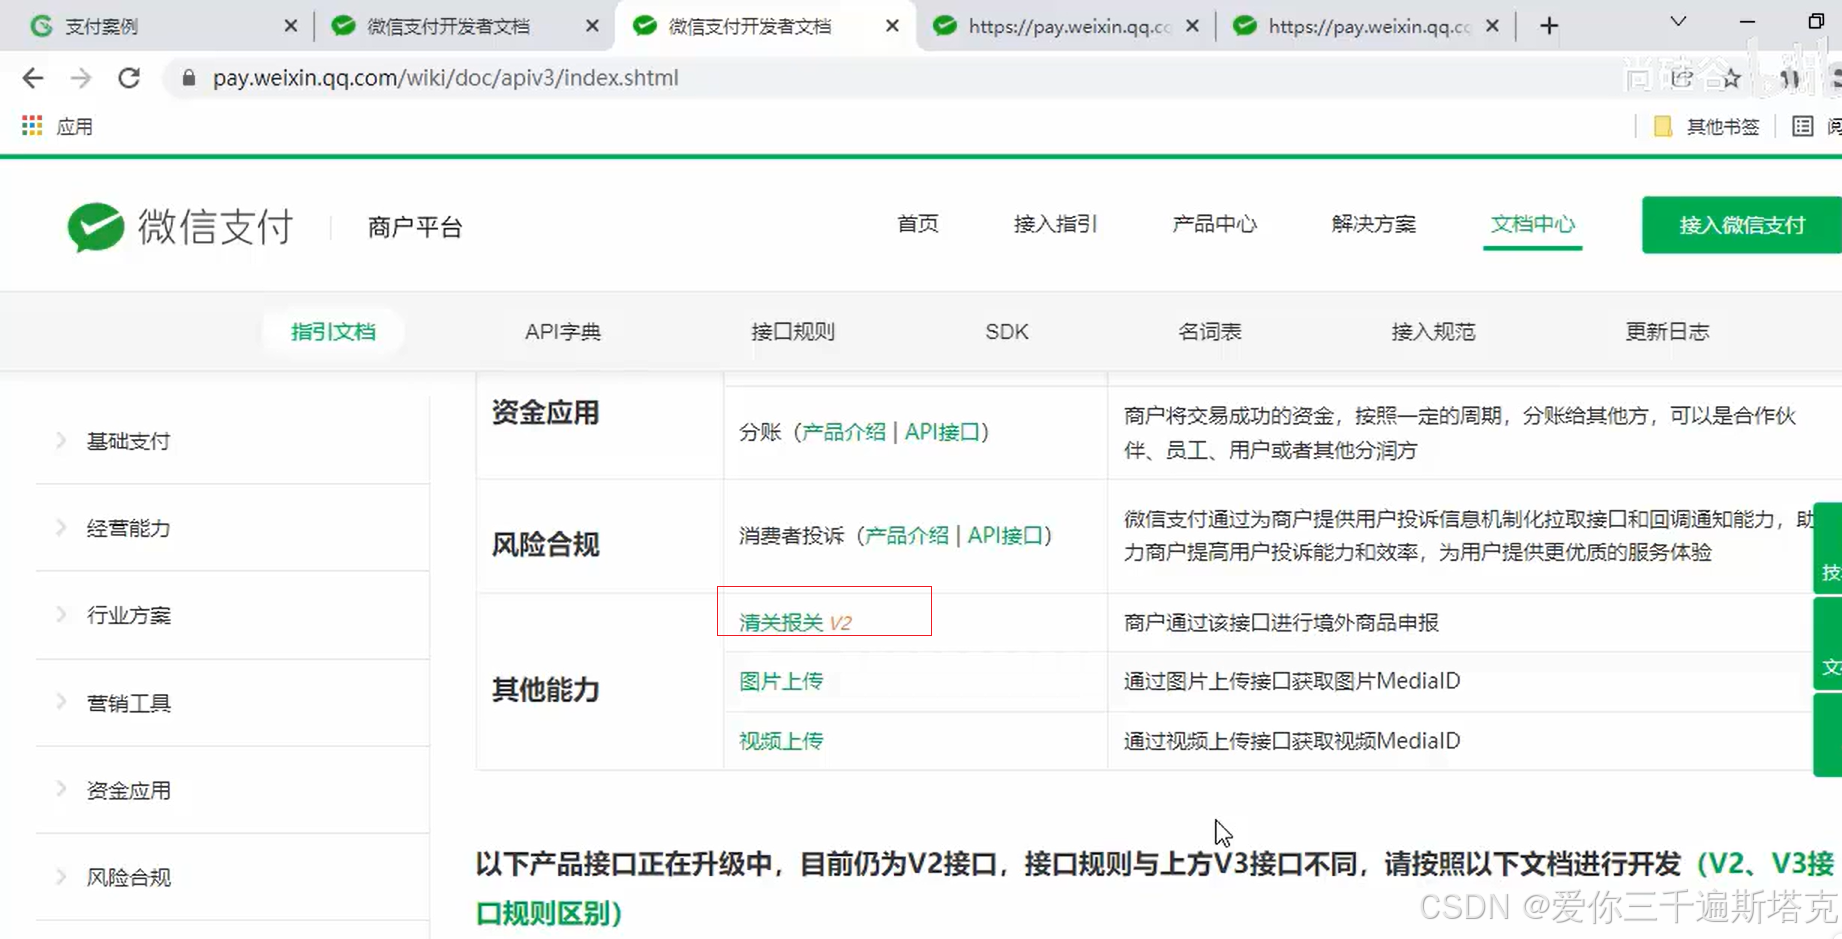Screen dimensions: 1842x939
Task: Open the reading list panel icon
Action: pos(1803,126)
